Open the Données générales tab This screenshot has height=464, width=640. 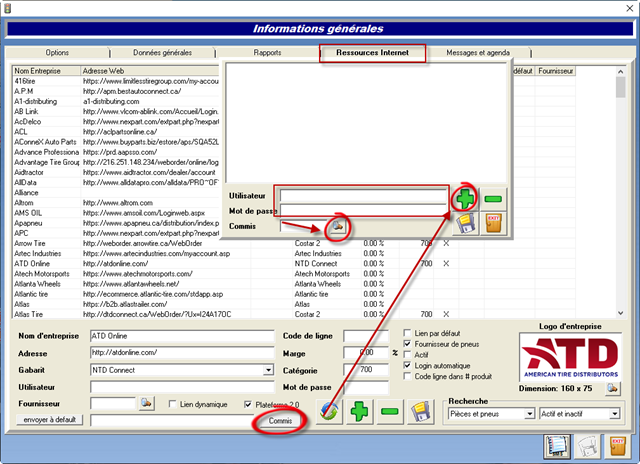162,52
